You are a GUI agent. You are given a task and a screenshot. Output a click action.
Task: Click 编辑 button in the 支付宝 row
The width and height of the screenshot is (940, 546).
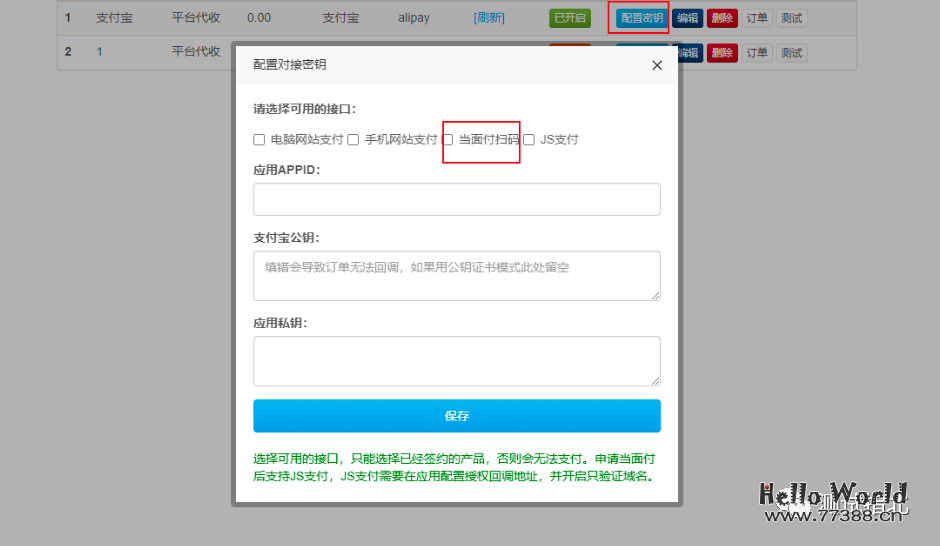[687, 18]
